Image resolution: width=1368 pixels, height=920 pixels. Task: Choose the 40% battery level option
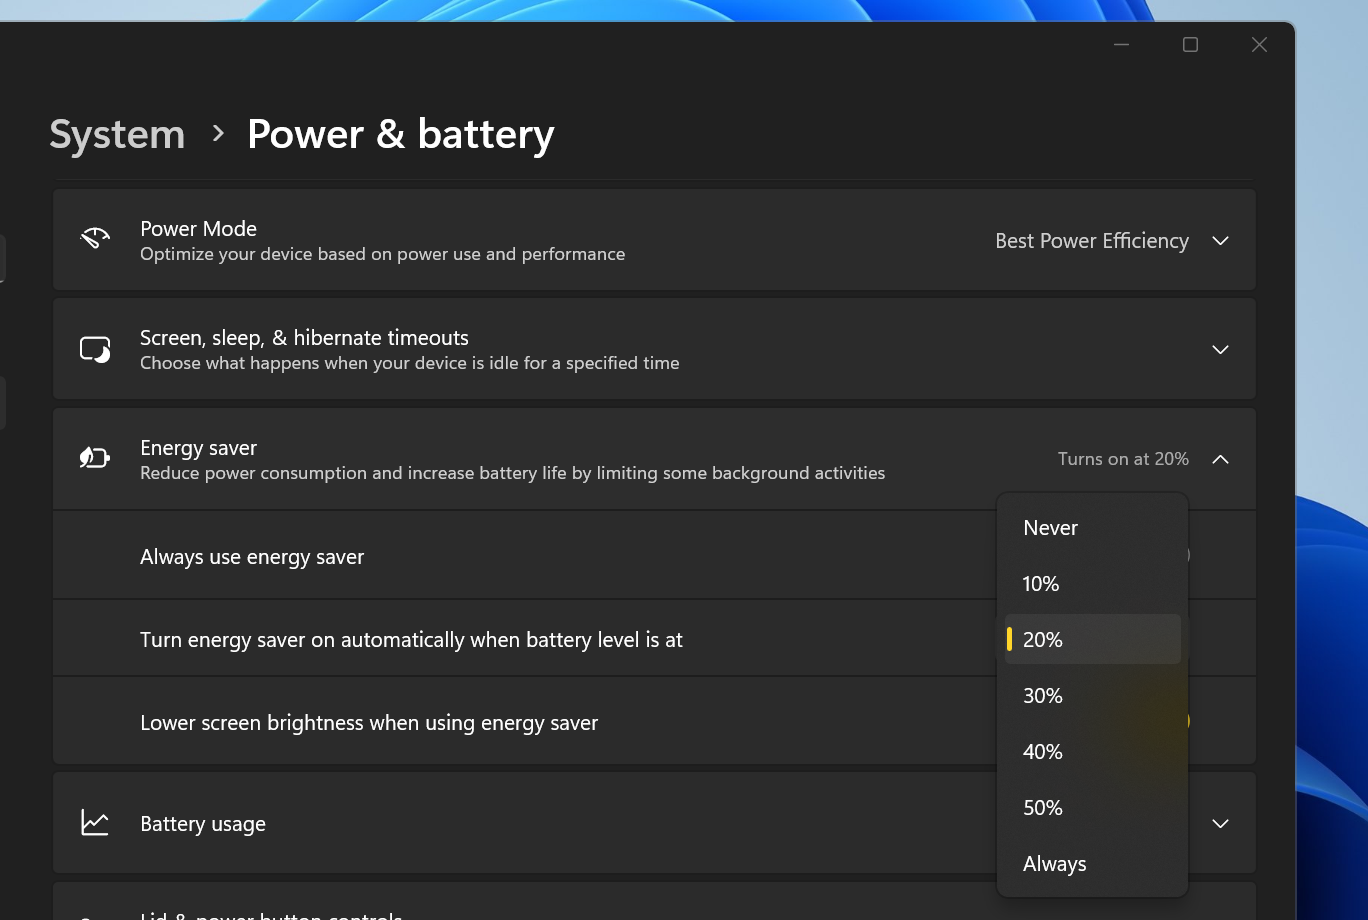pyautogui.click(x=1043, y=751)
